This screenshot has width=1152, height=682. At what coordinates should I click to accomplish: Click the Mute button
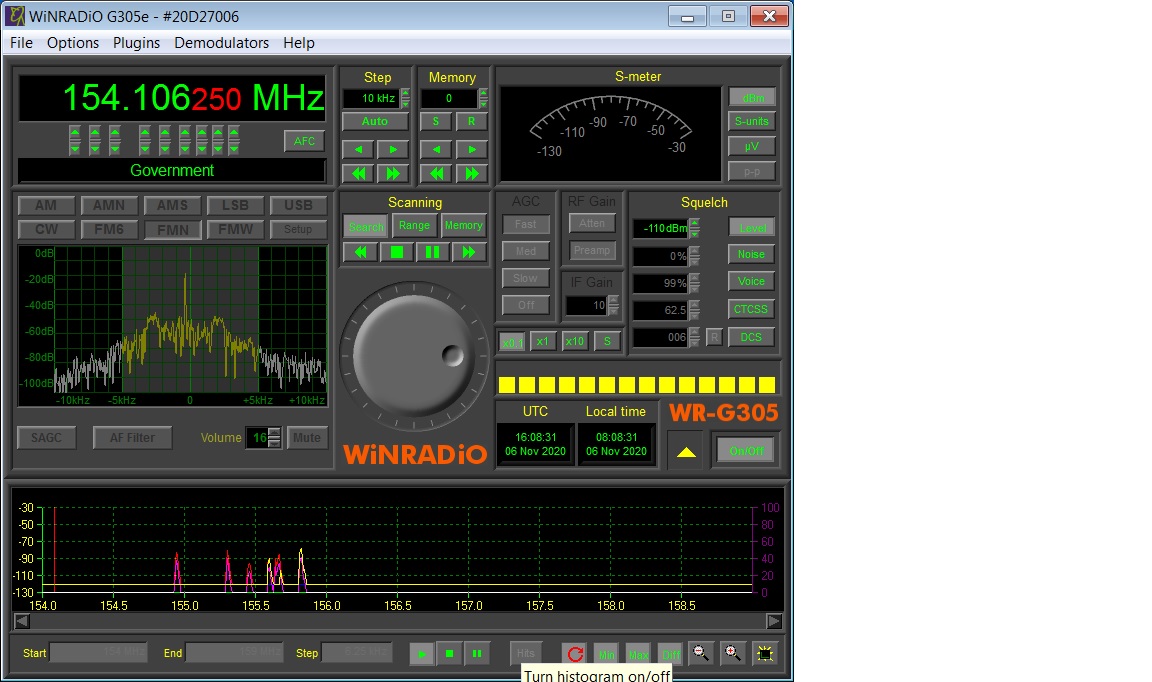[x=307, y=438]
